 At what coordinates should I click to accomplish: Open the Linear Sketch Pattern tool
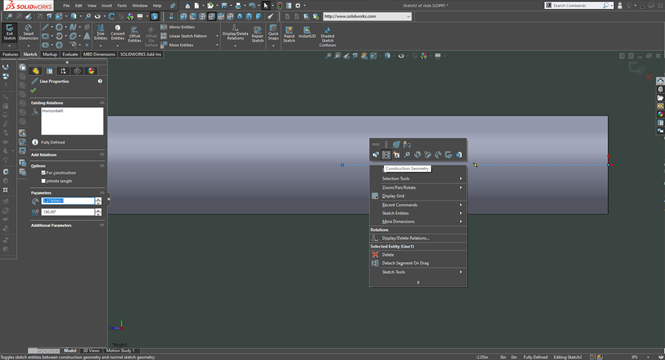point(184,36)
